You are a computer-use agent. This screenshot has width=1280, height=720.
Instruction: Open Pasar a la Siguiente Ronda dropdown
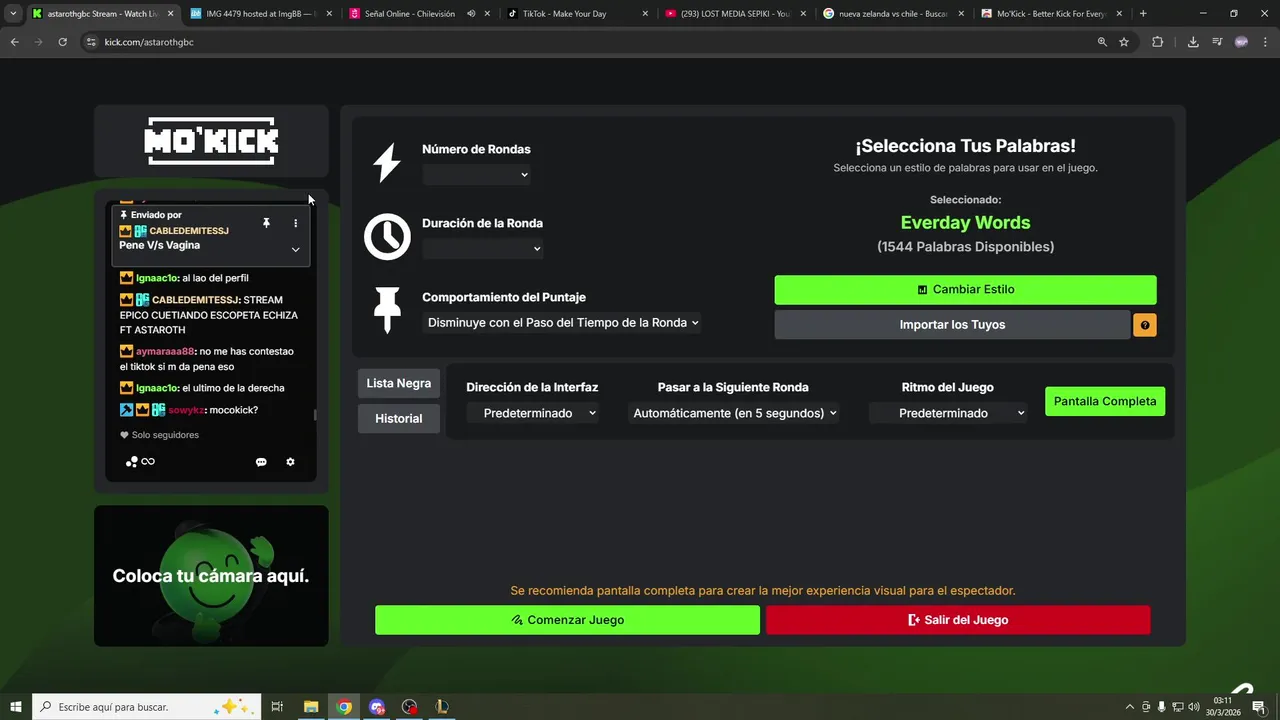tap(733, 413)
